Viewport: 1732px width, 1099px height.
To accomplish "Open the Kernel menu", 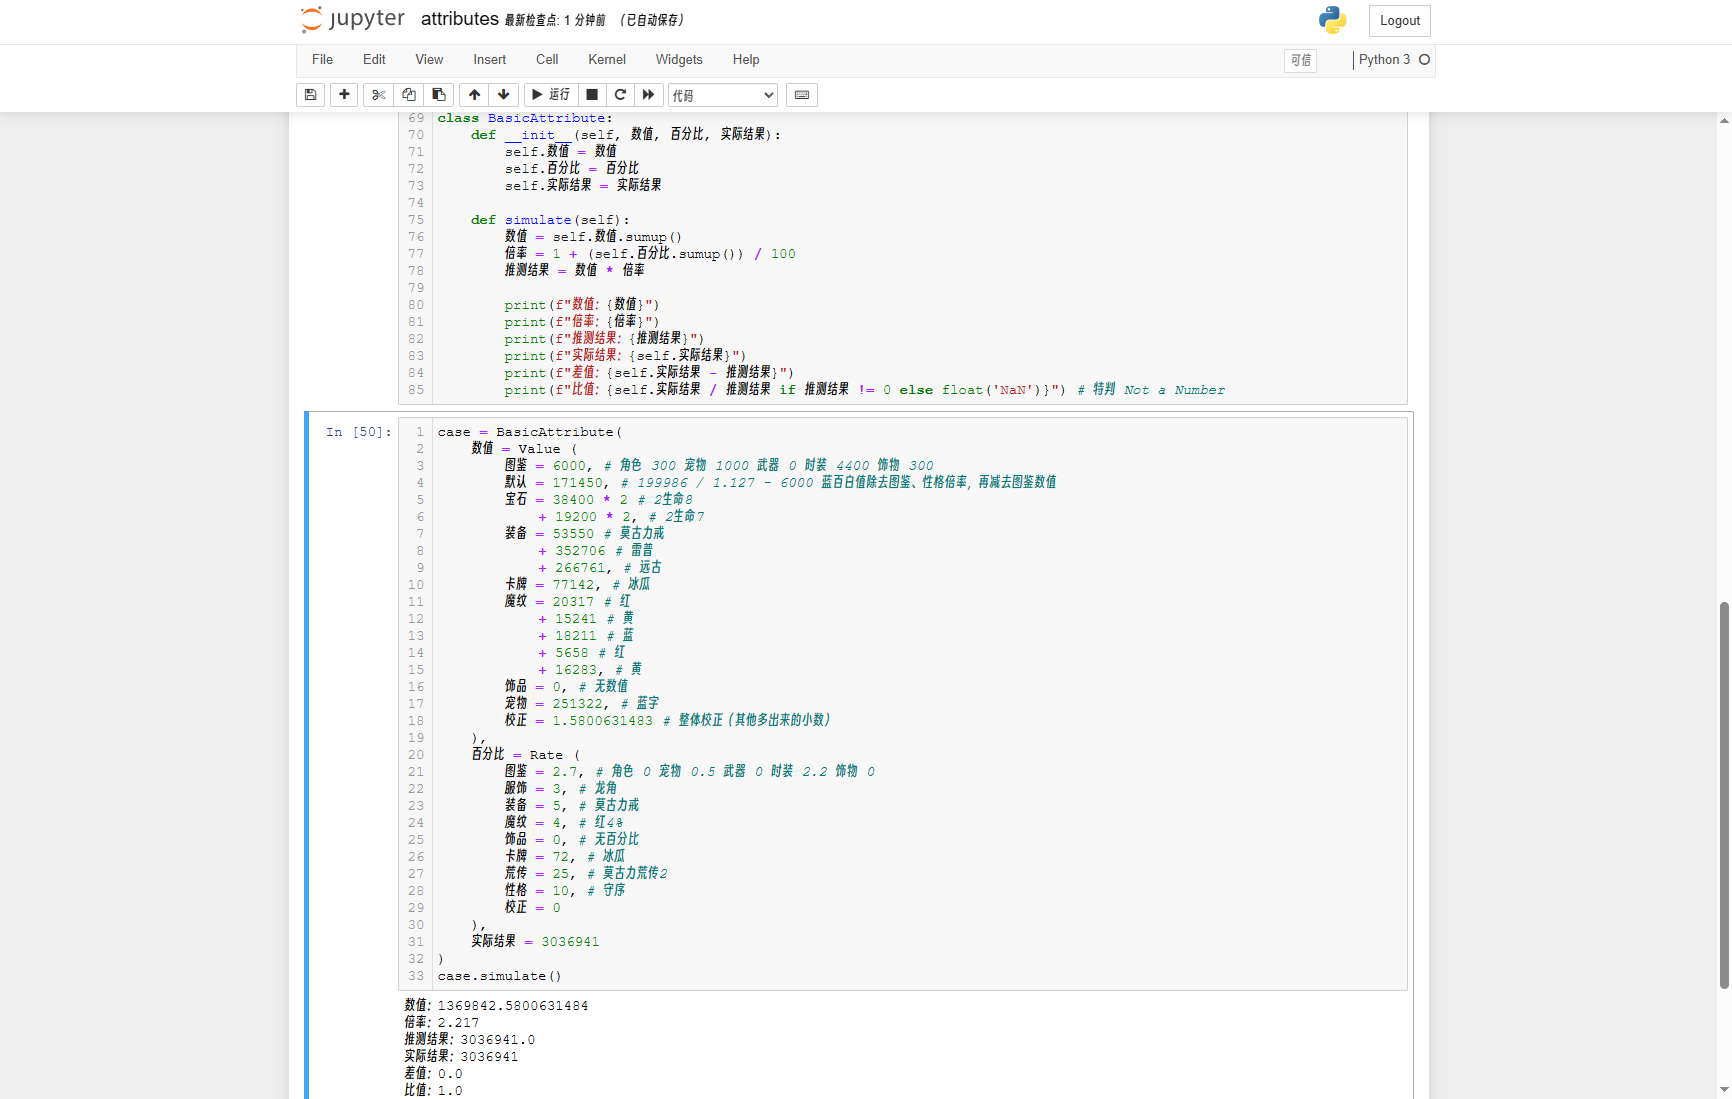I will coord(607,60).
